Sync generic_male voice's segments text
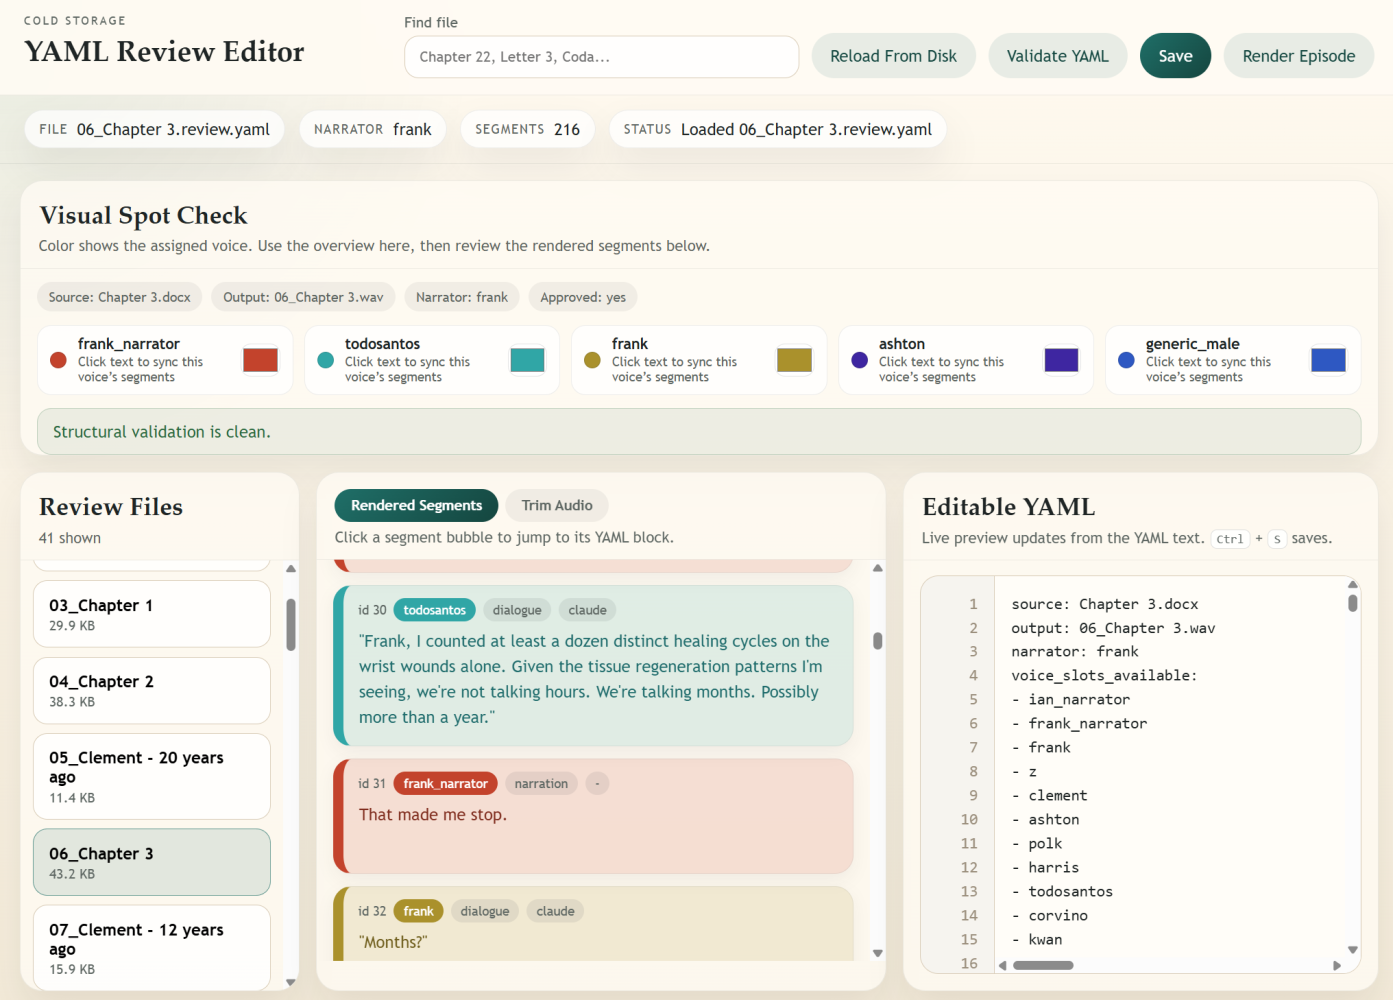 [1208, 369]
